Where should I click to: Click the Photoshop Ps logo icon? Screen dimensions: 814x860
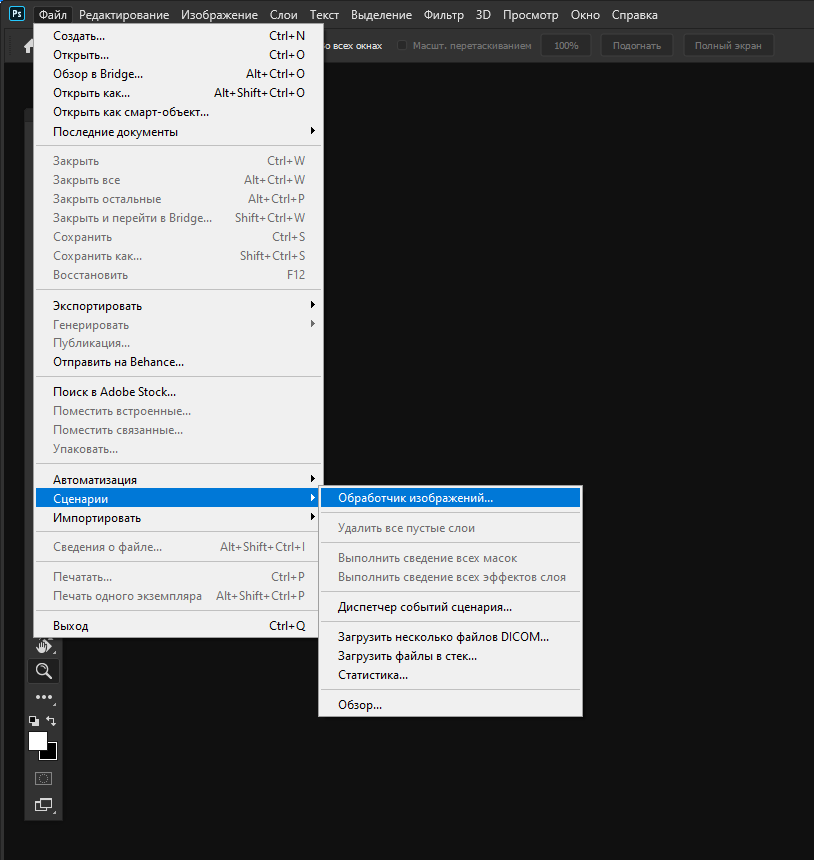(x=17, y=14)
